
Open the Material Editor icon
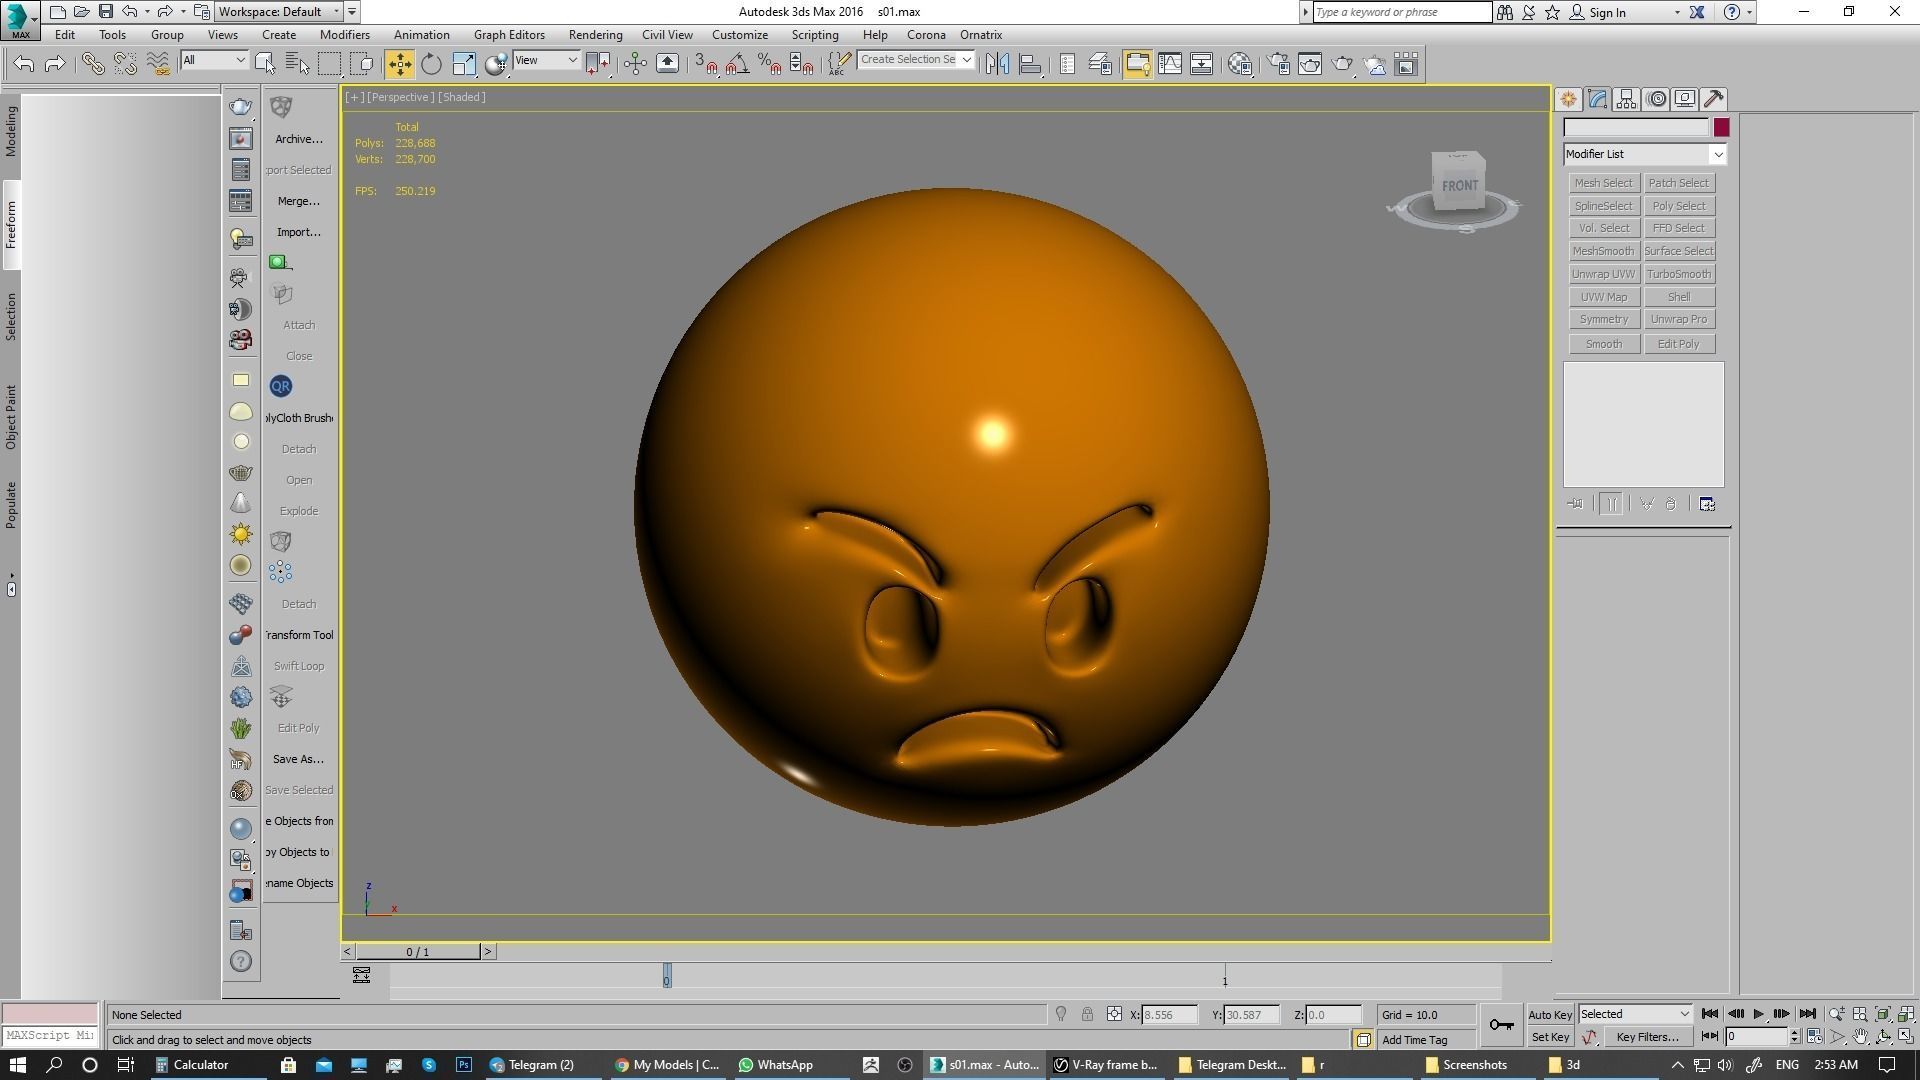[1240, 64]
